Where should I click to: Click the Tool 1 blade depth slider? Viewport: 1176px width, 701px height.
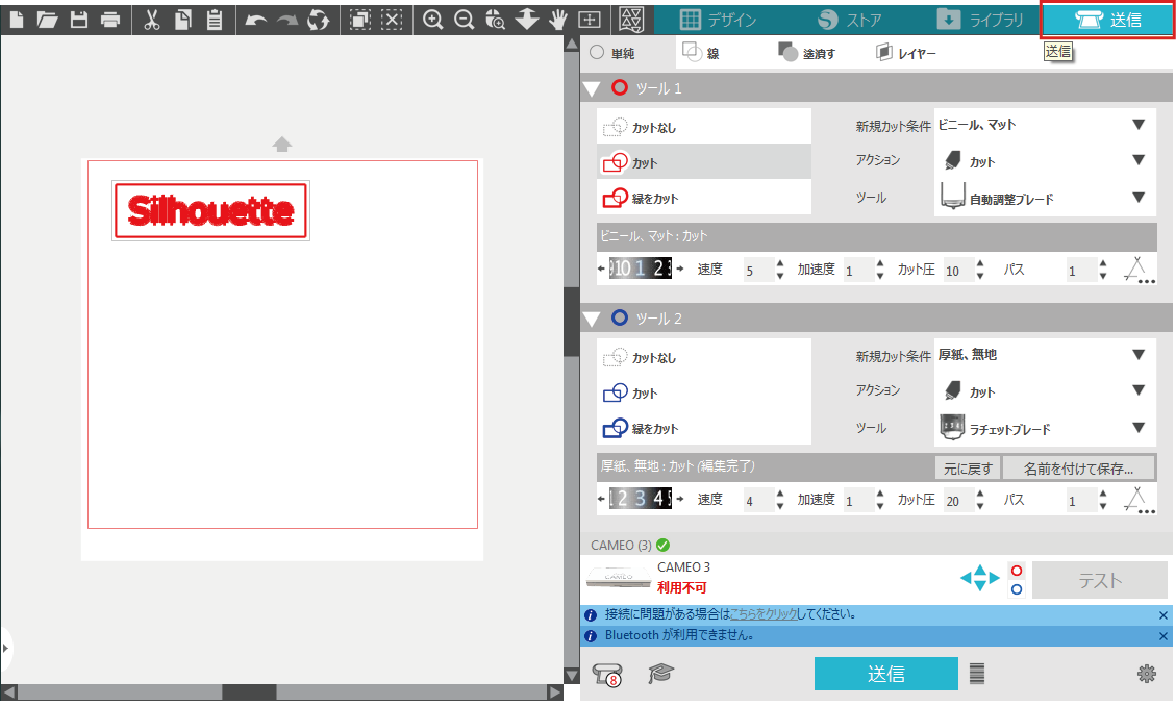[x=641, y=268]
